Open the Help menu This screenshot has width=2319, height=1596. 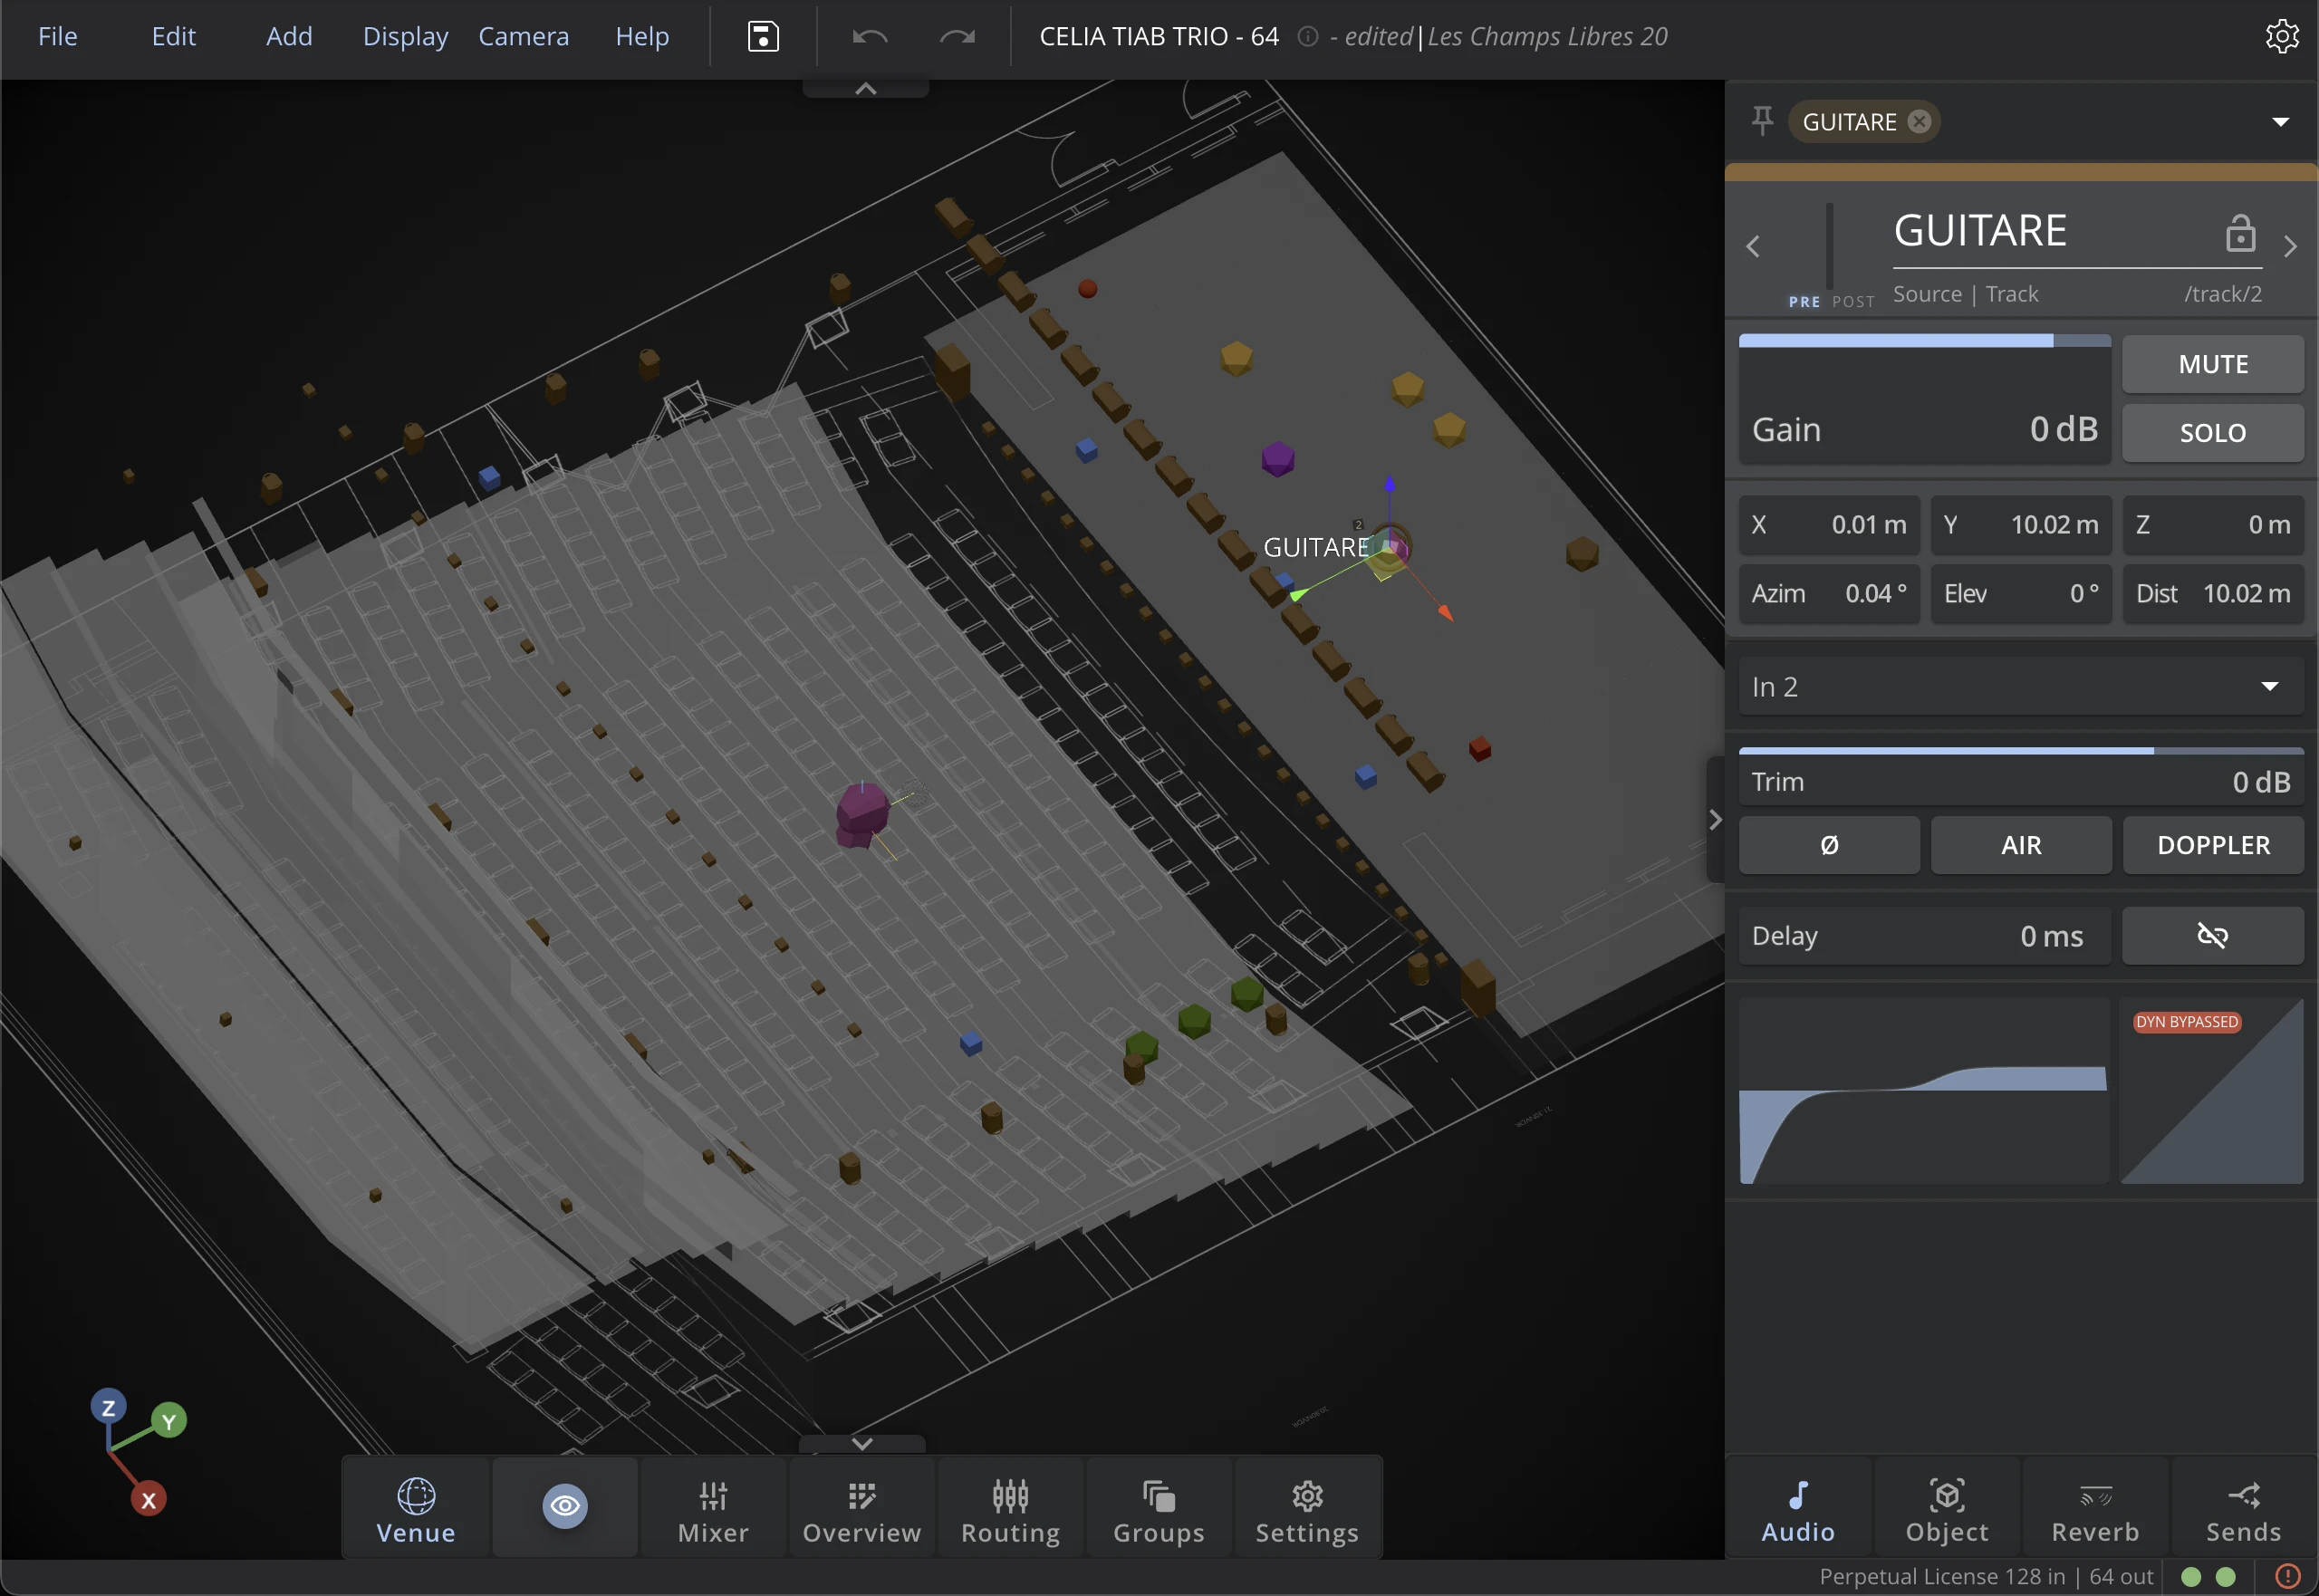(642, 37)
